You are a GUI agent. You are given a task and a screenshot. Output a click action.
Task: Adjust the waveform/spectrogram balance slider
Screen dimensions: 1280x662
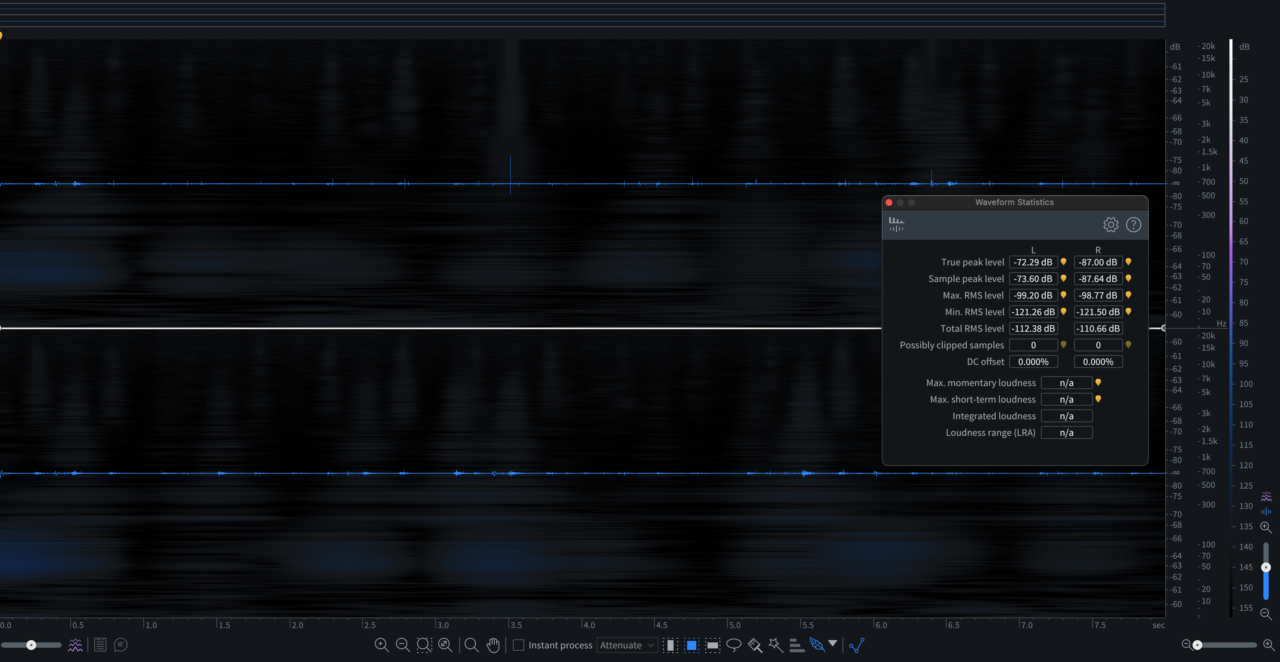pos(31,645)
